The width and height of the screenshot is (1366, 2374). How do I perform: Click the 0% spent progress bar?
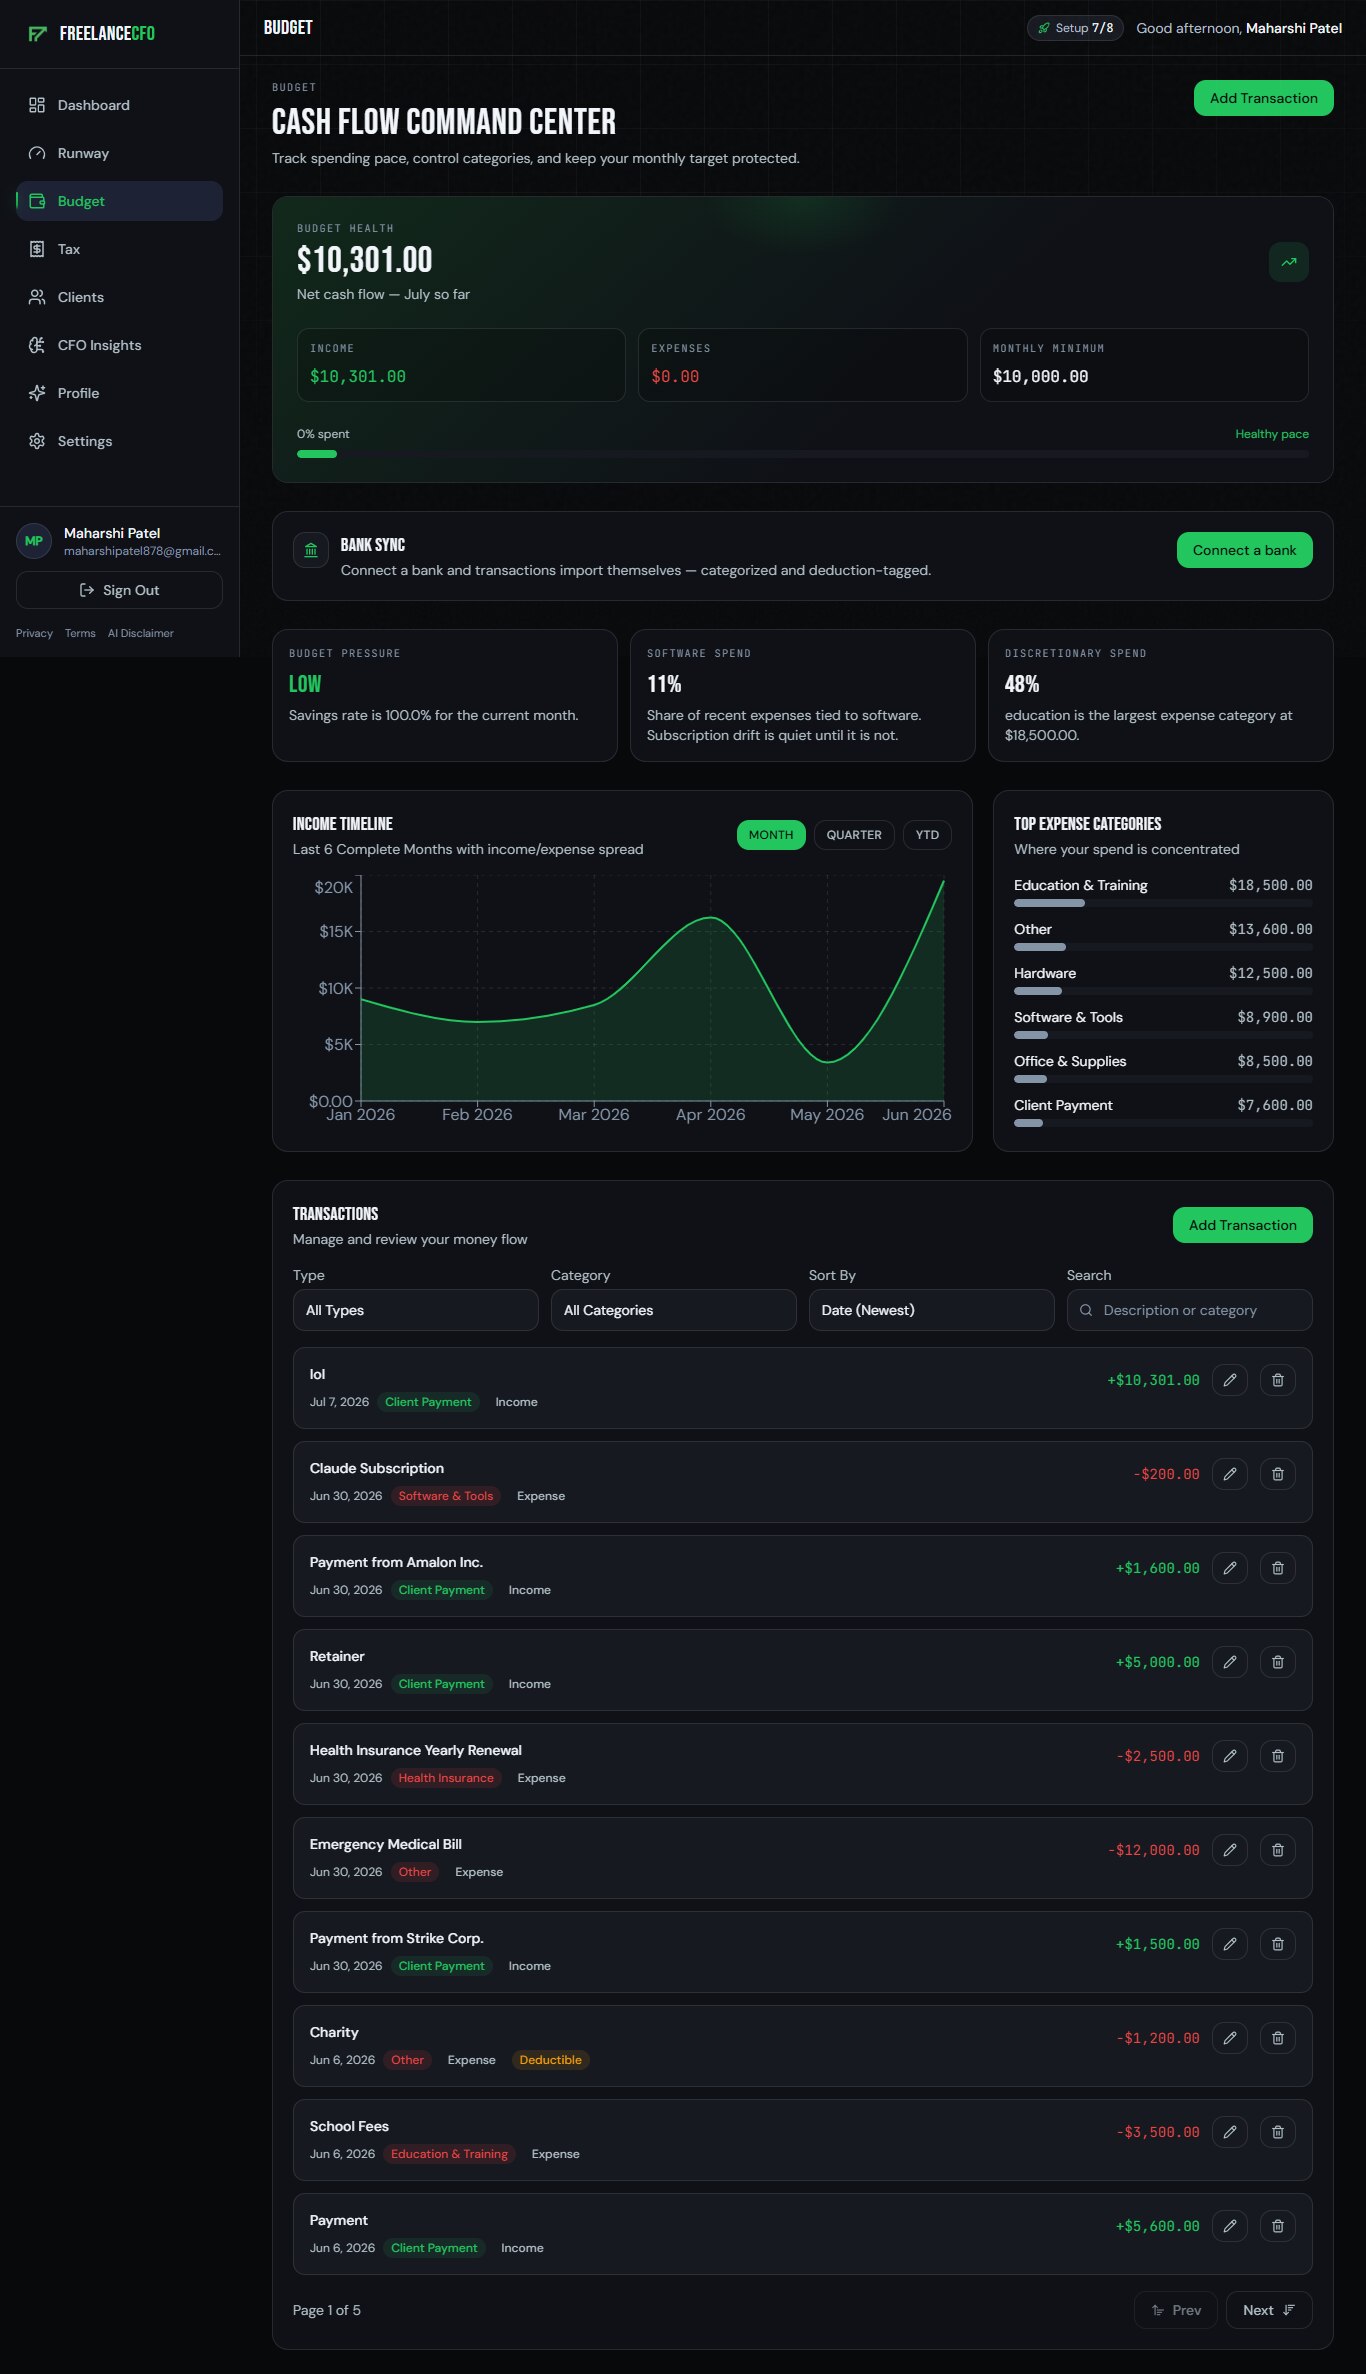[803, 454]
